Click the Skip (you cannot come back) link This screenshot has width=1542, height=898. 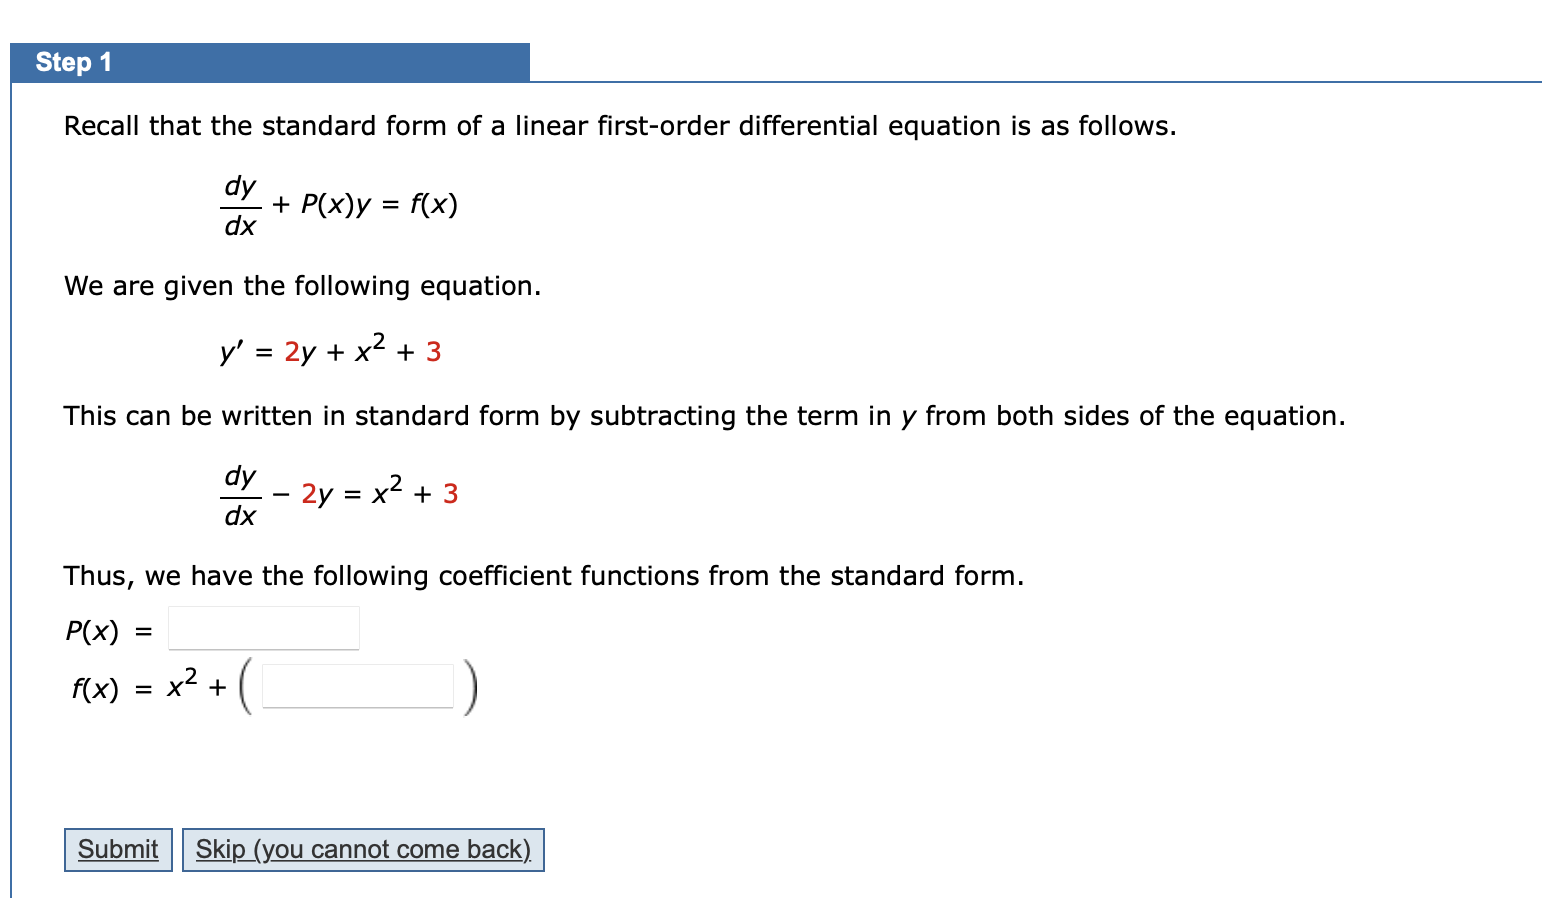click(x=363, y=849)
